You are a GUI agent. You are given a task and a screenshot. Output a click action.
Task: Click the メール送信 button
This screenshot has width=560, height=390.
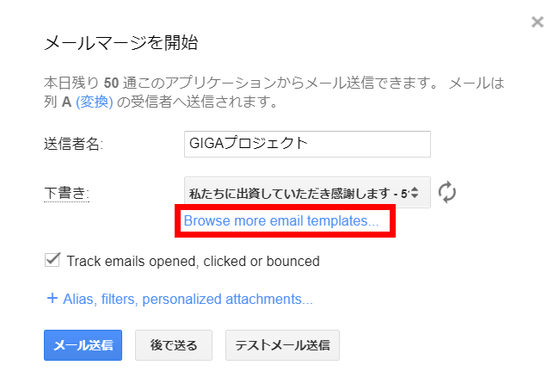click(x=83, y=345)
